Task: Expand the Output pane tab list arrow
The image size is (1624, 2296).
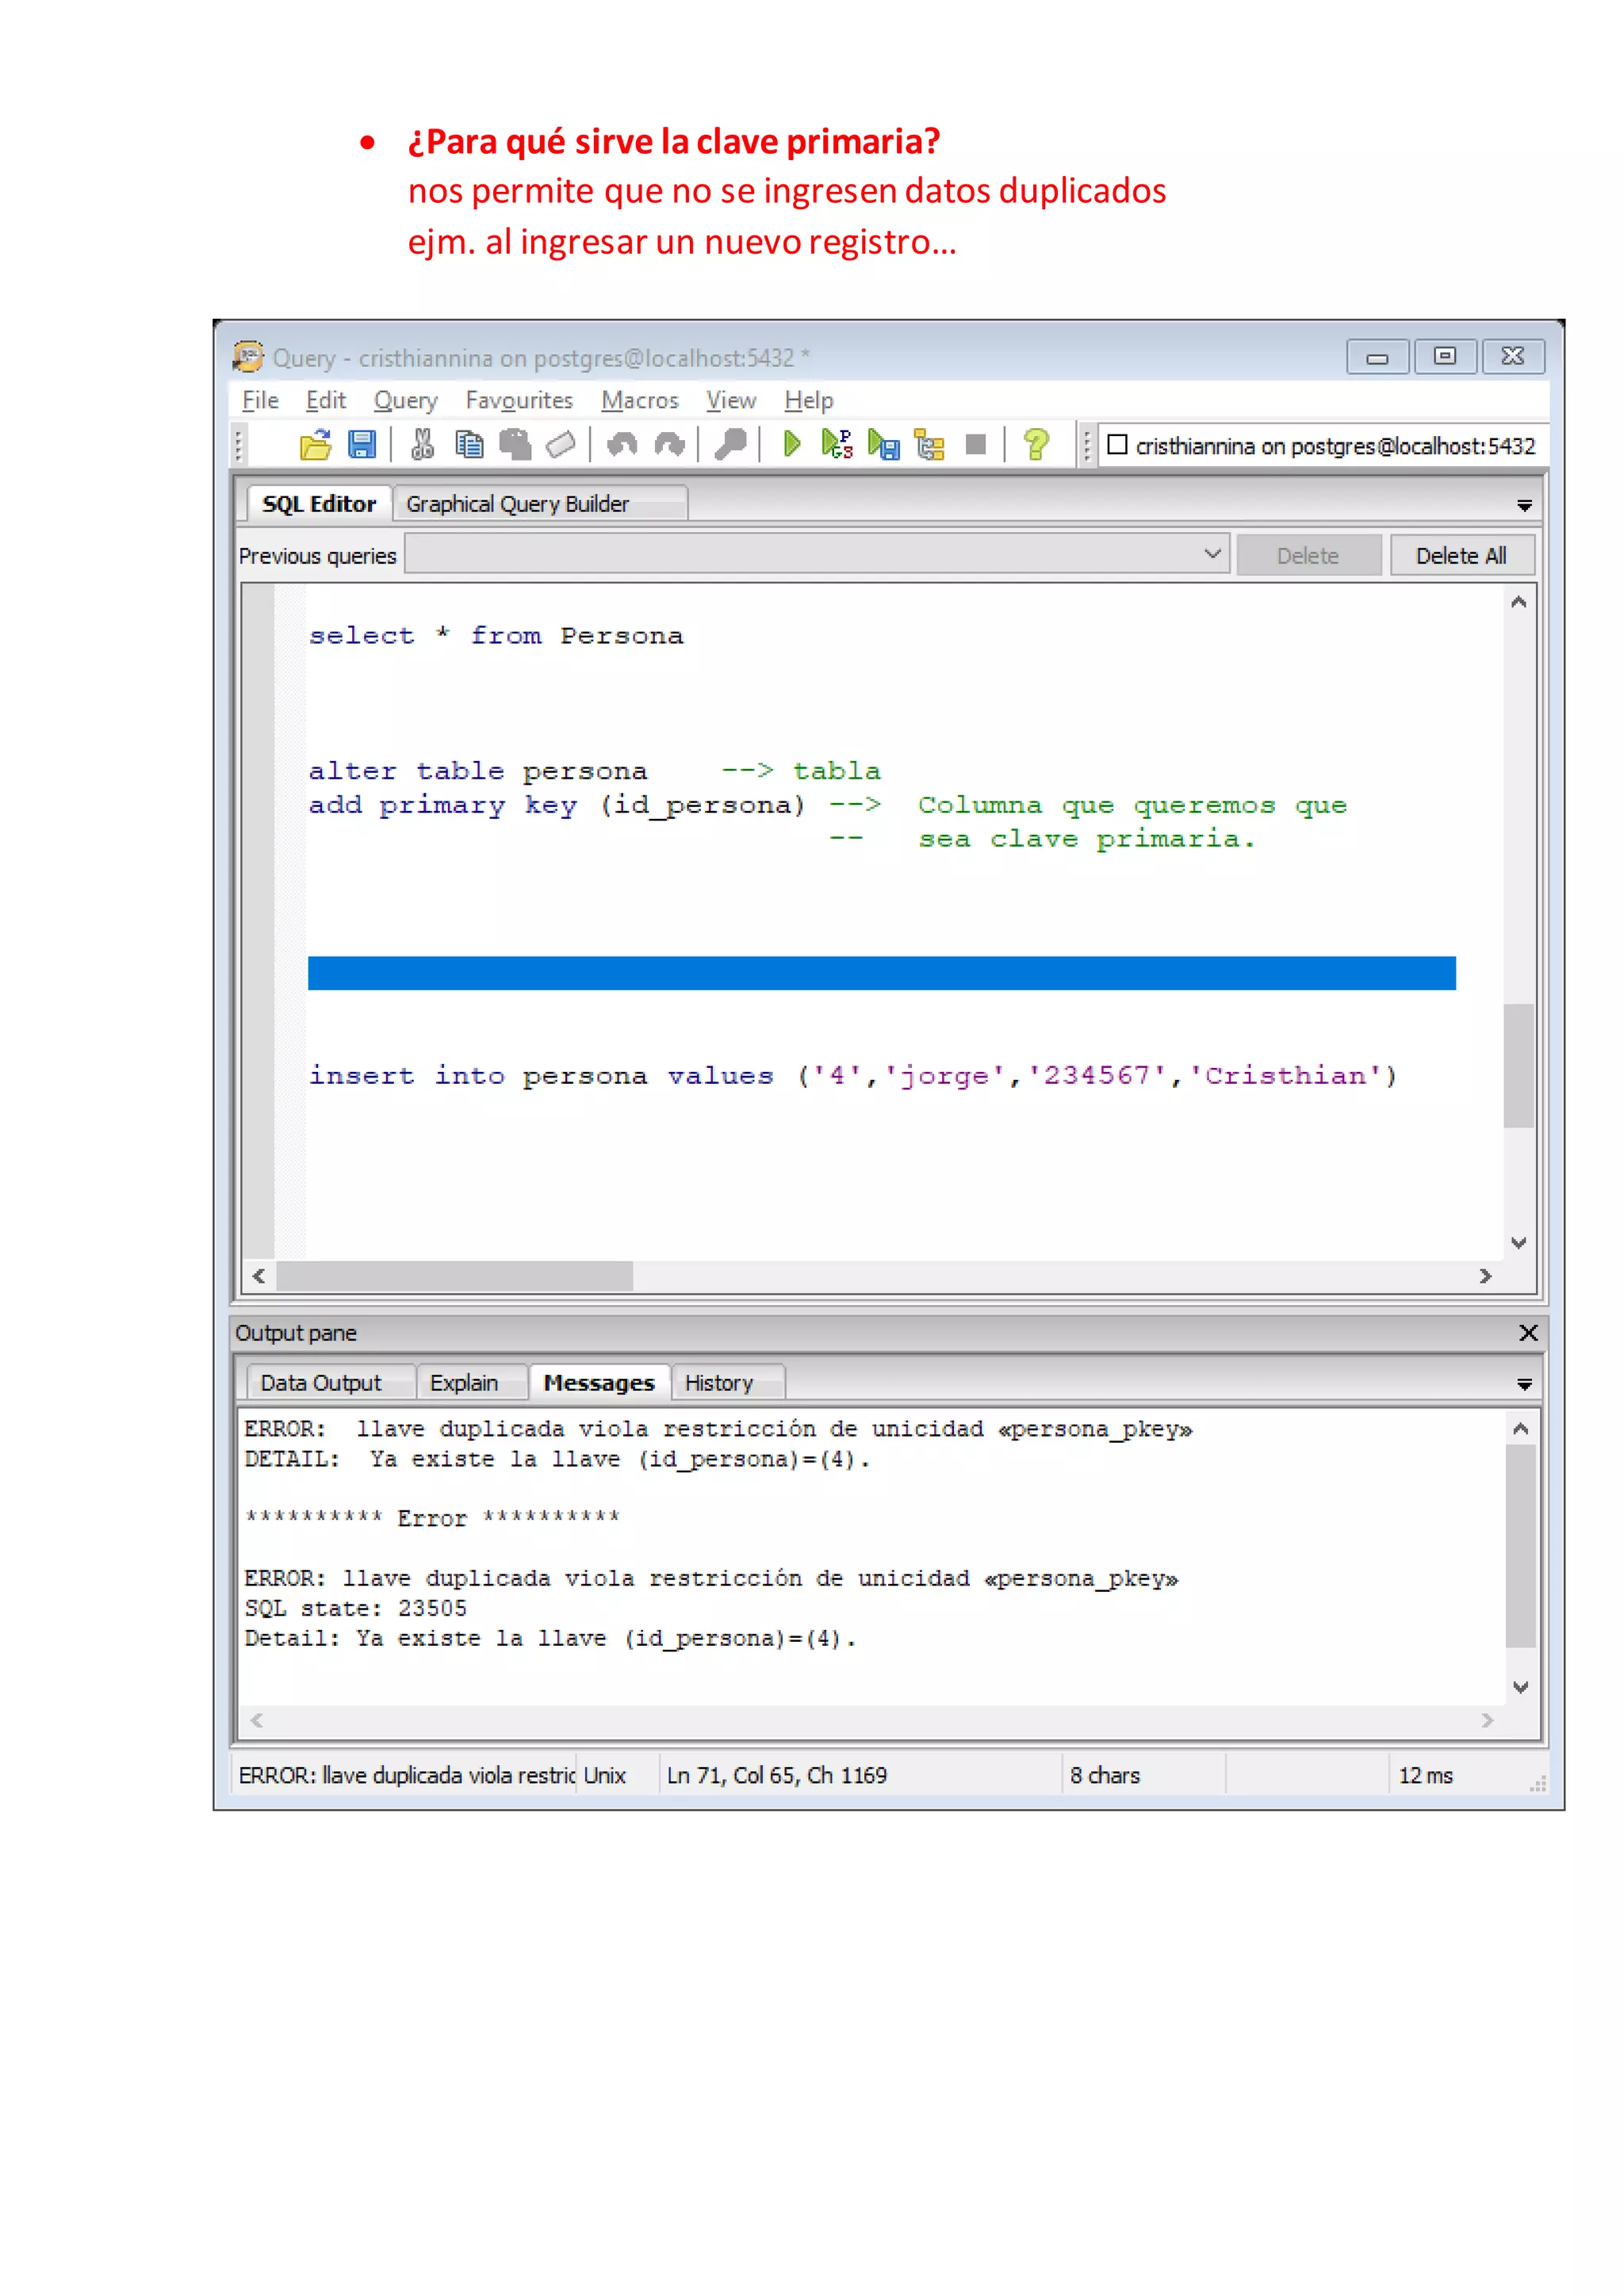Action: click(x=1524, y=1385)
